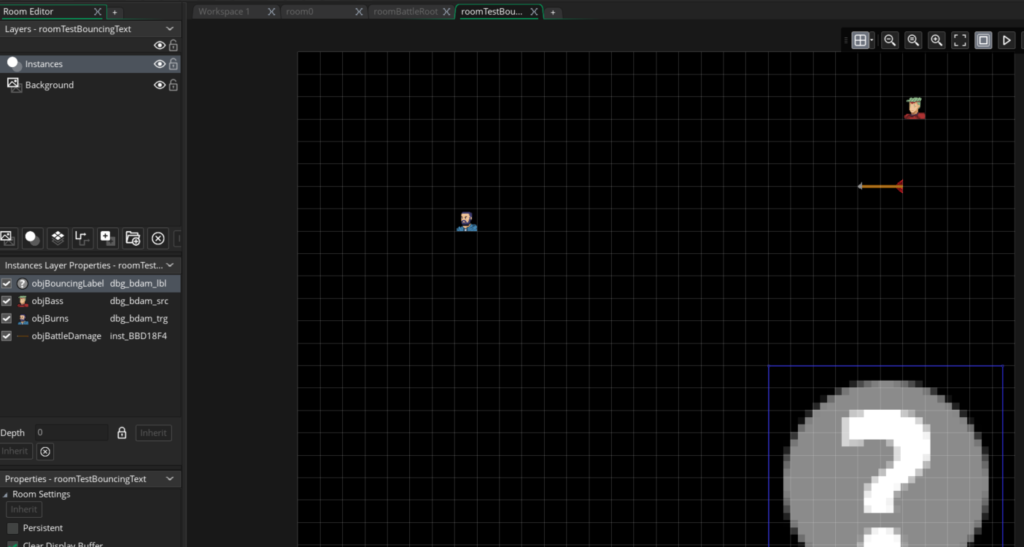Viewport: 1024px width, 547px height.
Task: Select the large question mark instance on canvas
Action: [886, 457]
